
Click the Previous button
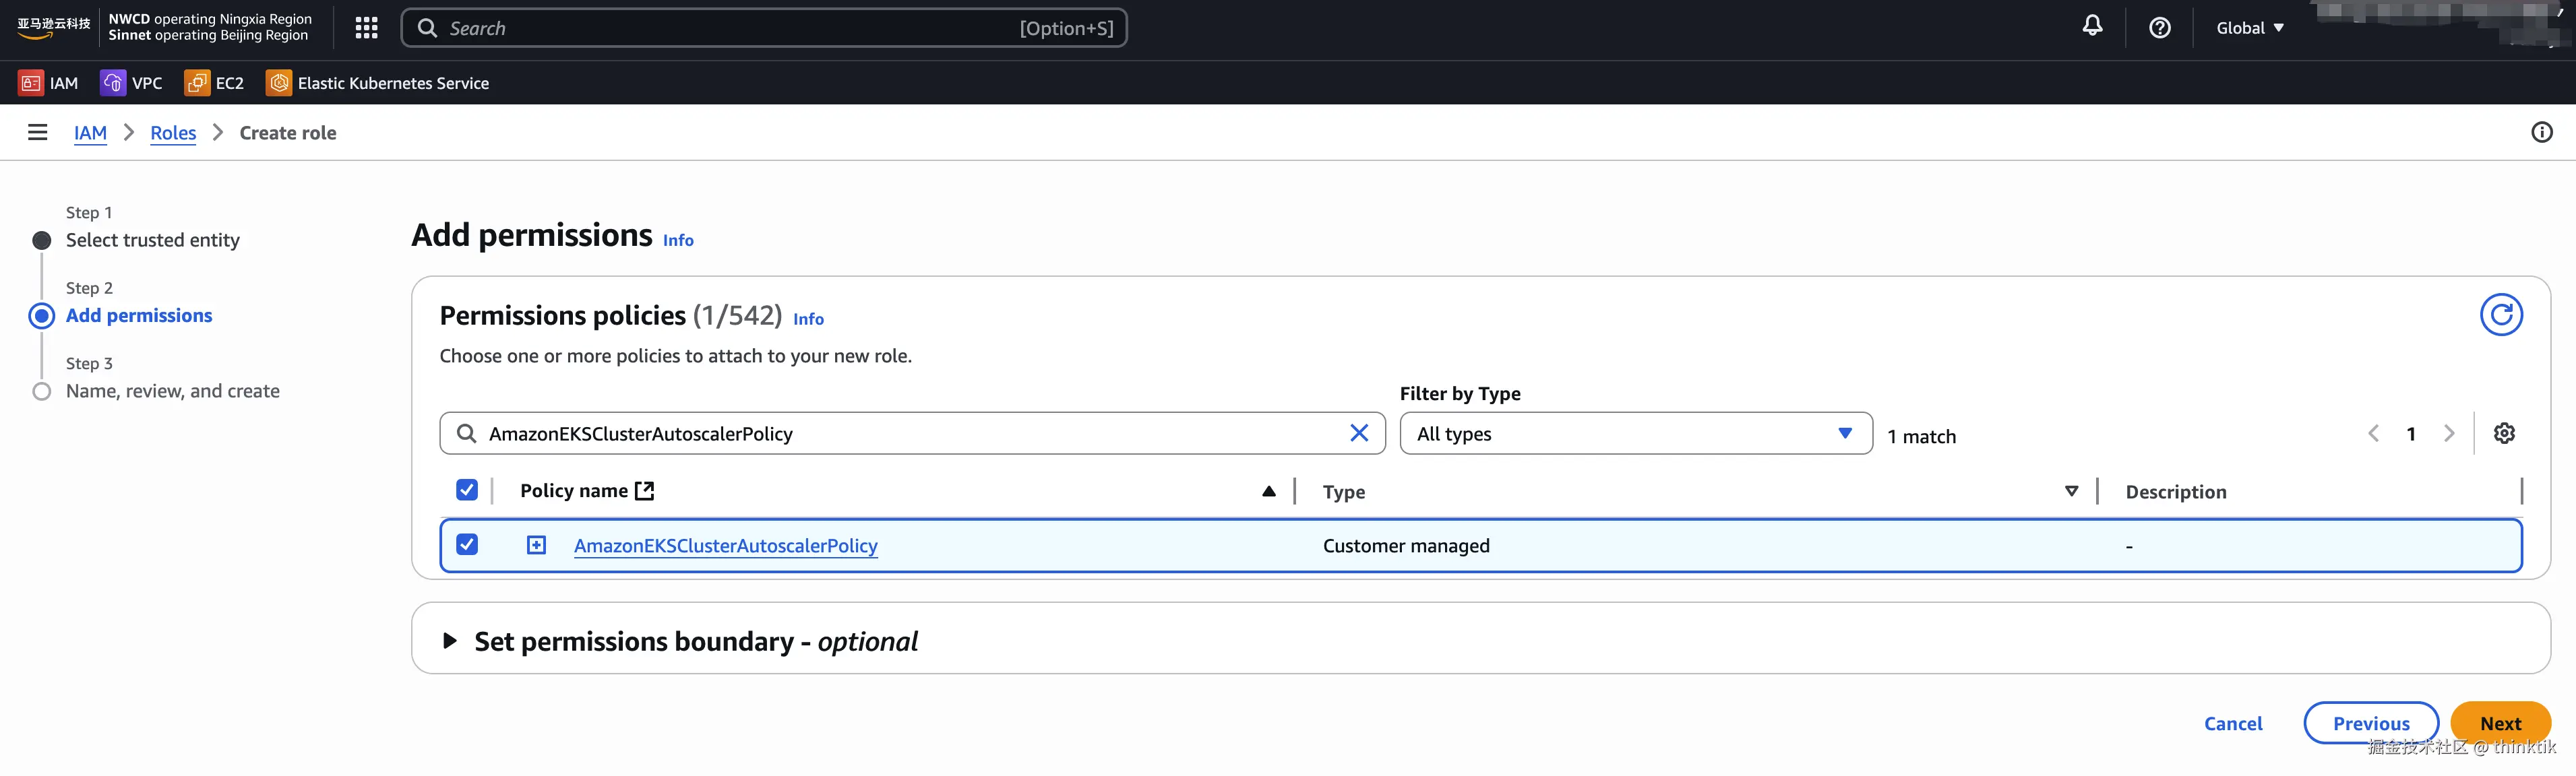coord(2370,723)
